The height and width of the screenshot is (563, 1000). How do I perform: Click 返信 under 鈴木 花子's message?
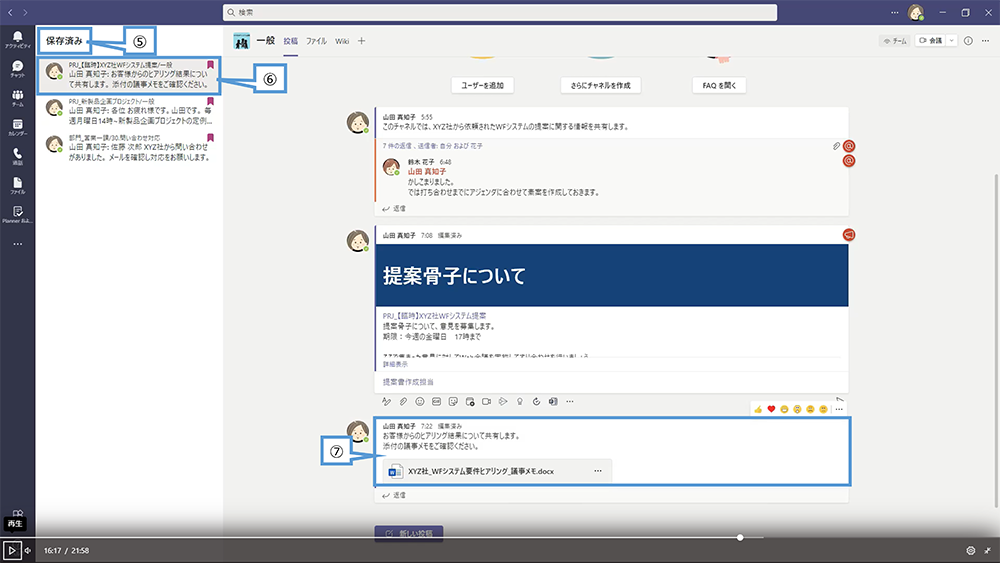pos(394,208)
